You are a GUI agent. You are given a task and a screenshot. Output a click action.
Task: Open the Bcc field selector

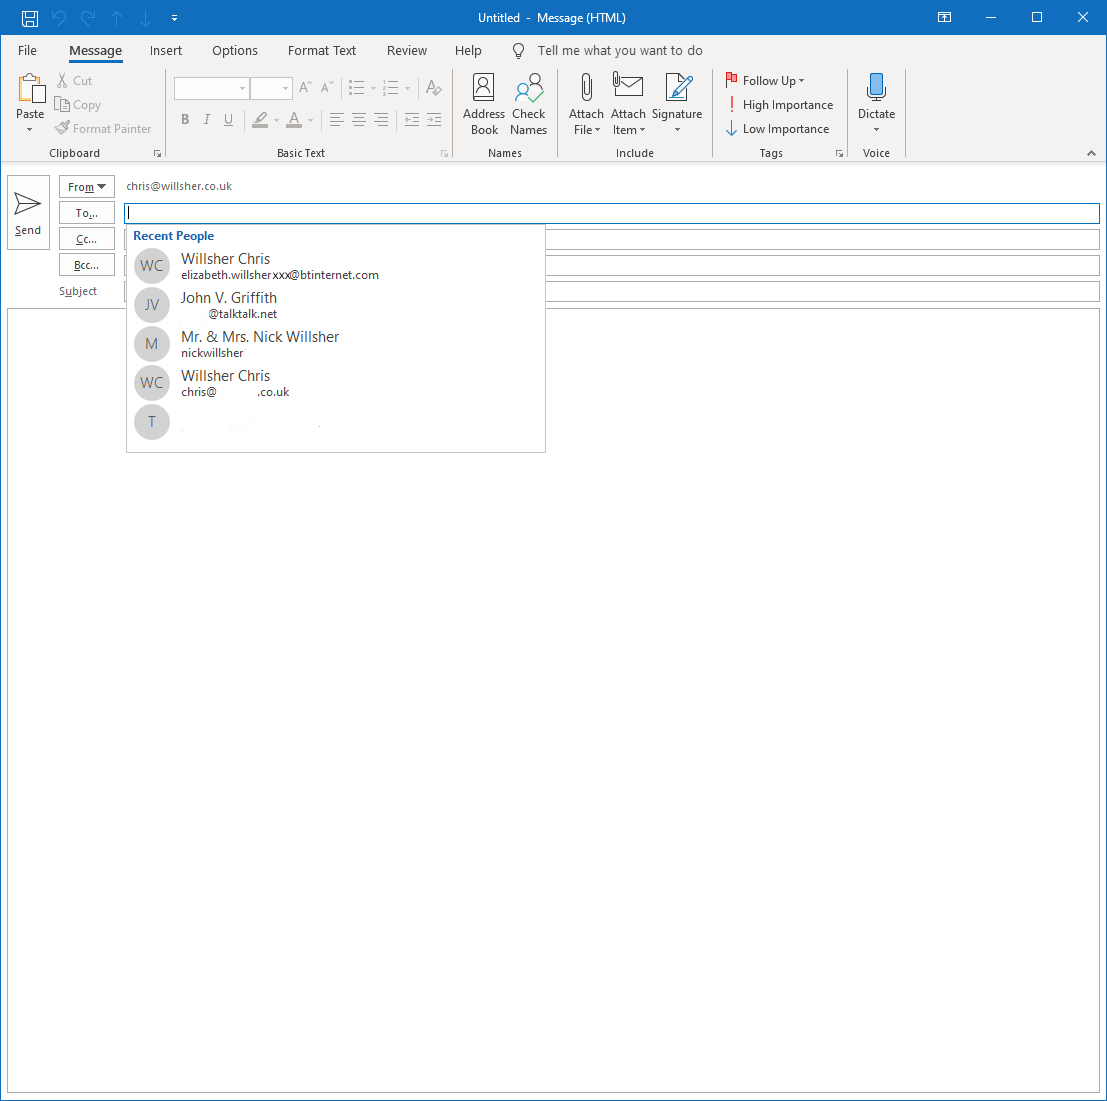pyautogui.click(x=86, y=264)
